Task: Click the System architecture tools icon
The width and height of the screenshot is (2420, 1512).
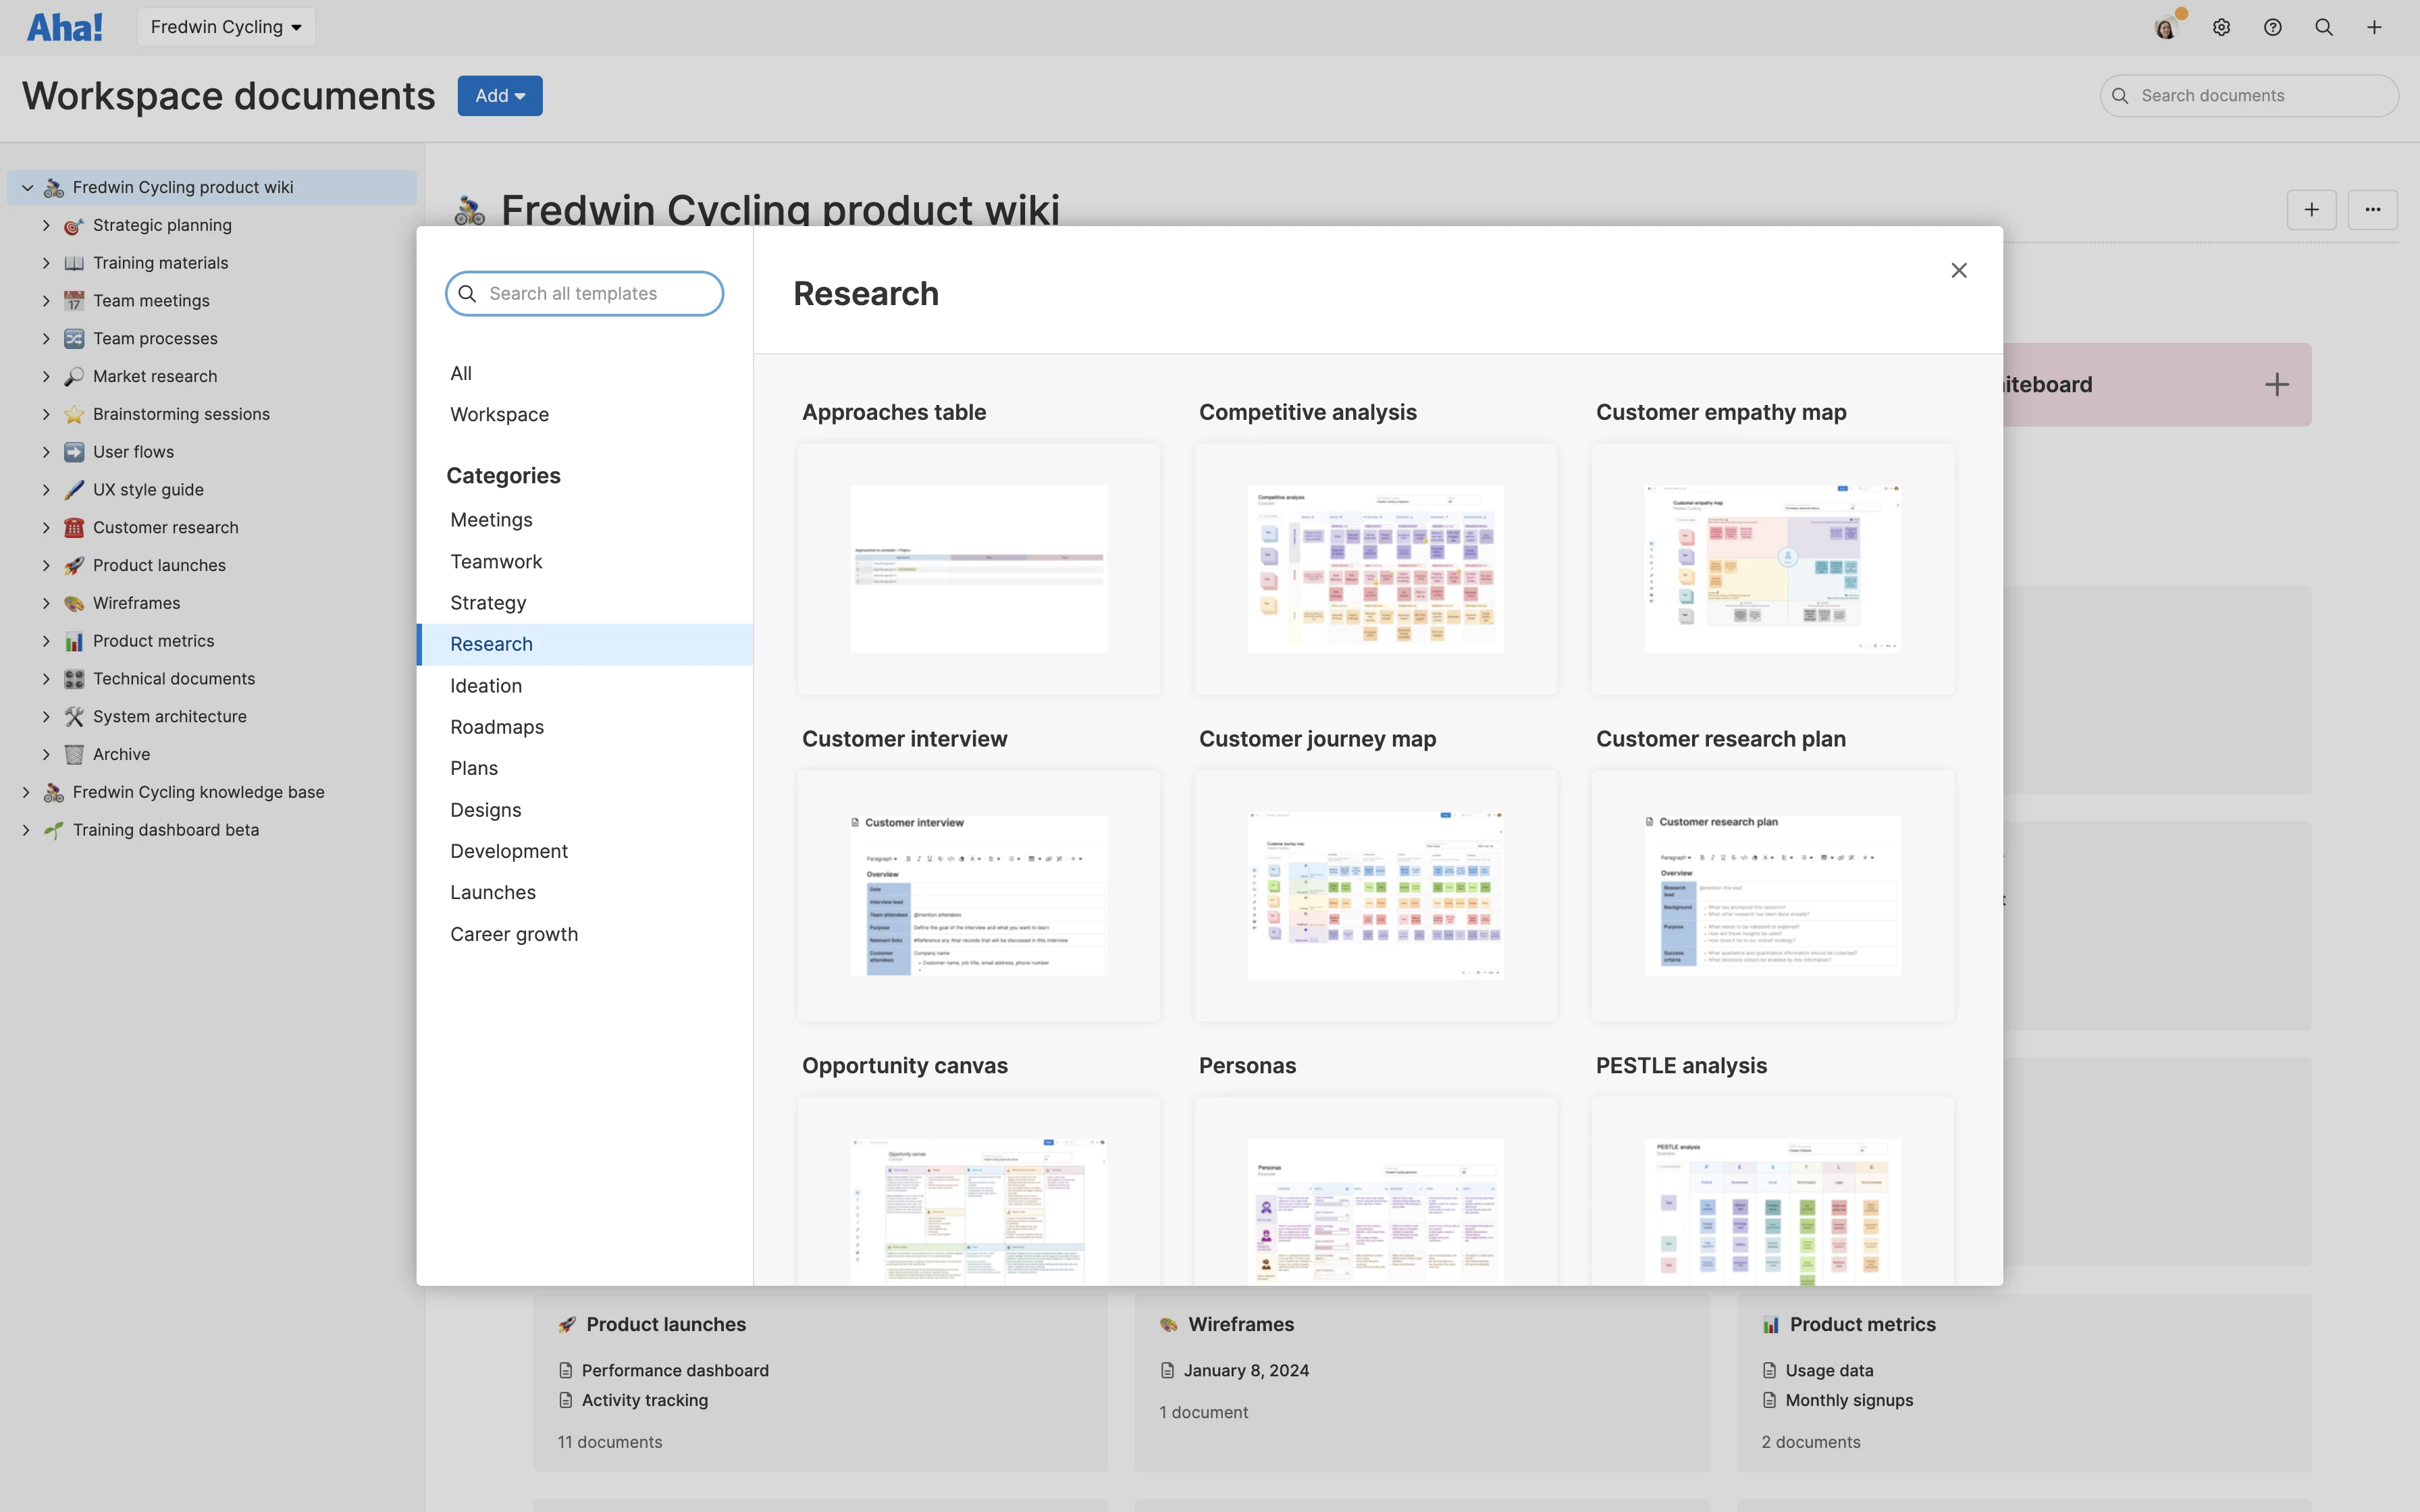Action: tap(73, 716)
